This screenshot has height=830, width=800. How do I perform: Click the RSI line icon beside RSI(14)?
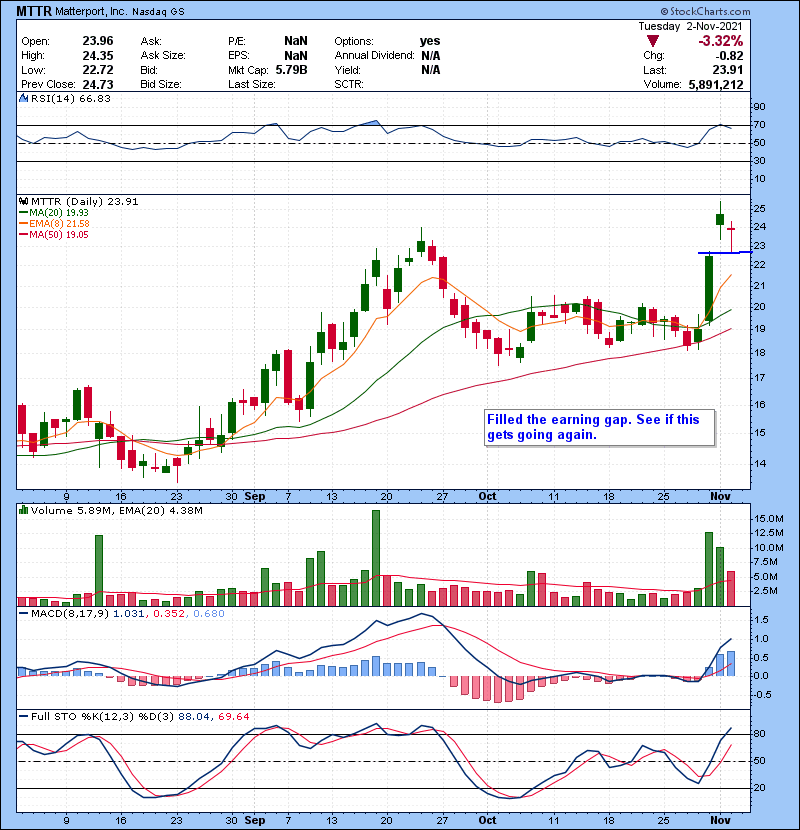pyautogui.click(x=23, y=98)
